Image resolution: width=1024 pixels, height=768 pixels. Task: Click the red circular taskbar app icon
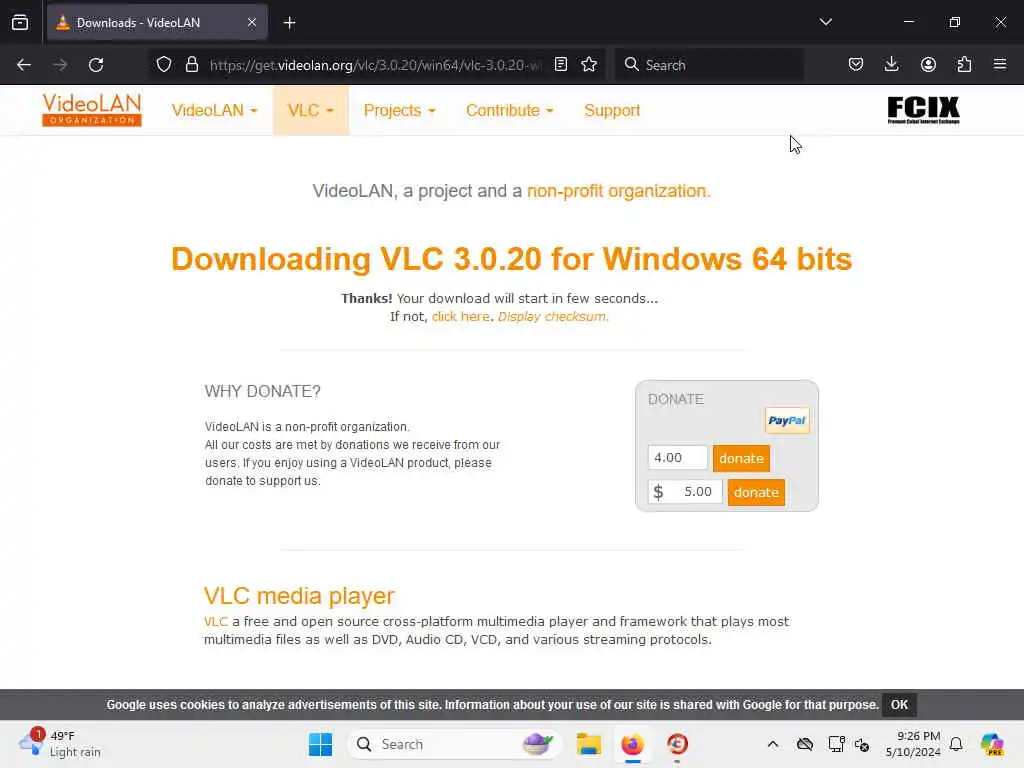677,744
